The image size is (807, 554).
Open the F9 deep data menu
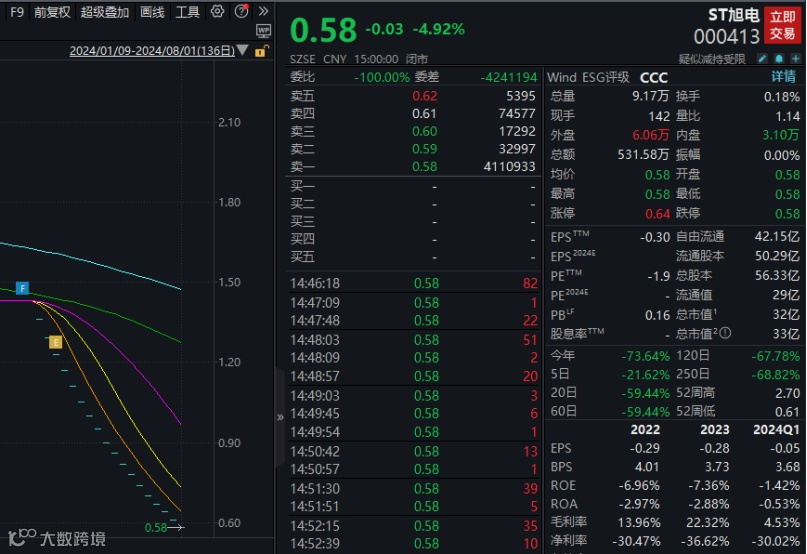[17, 12]
